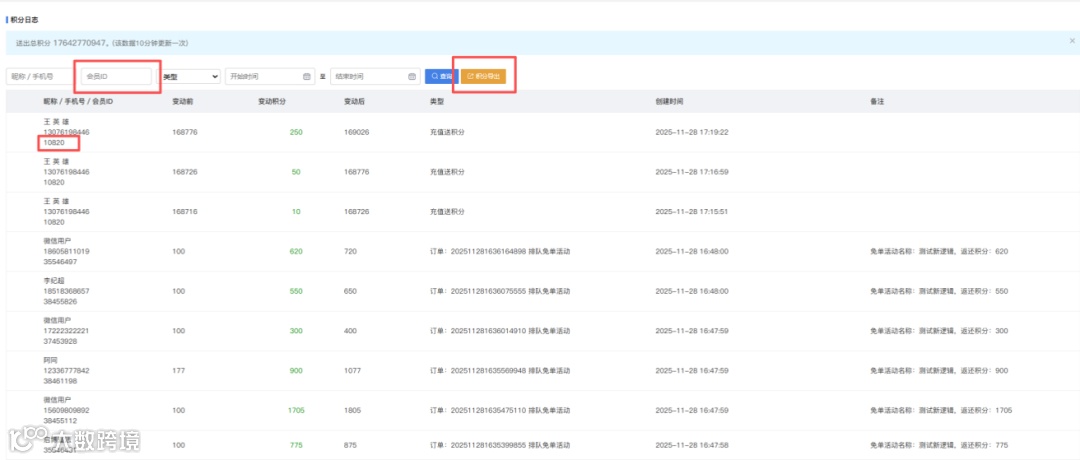The image size is (1080, 460).
Task: Click the 会员ID input field
Action: 116,76
